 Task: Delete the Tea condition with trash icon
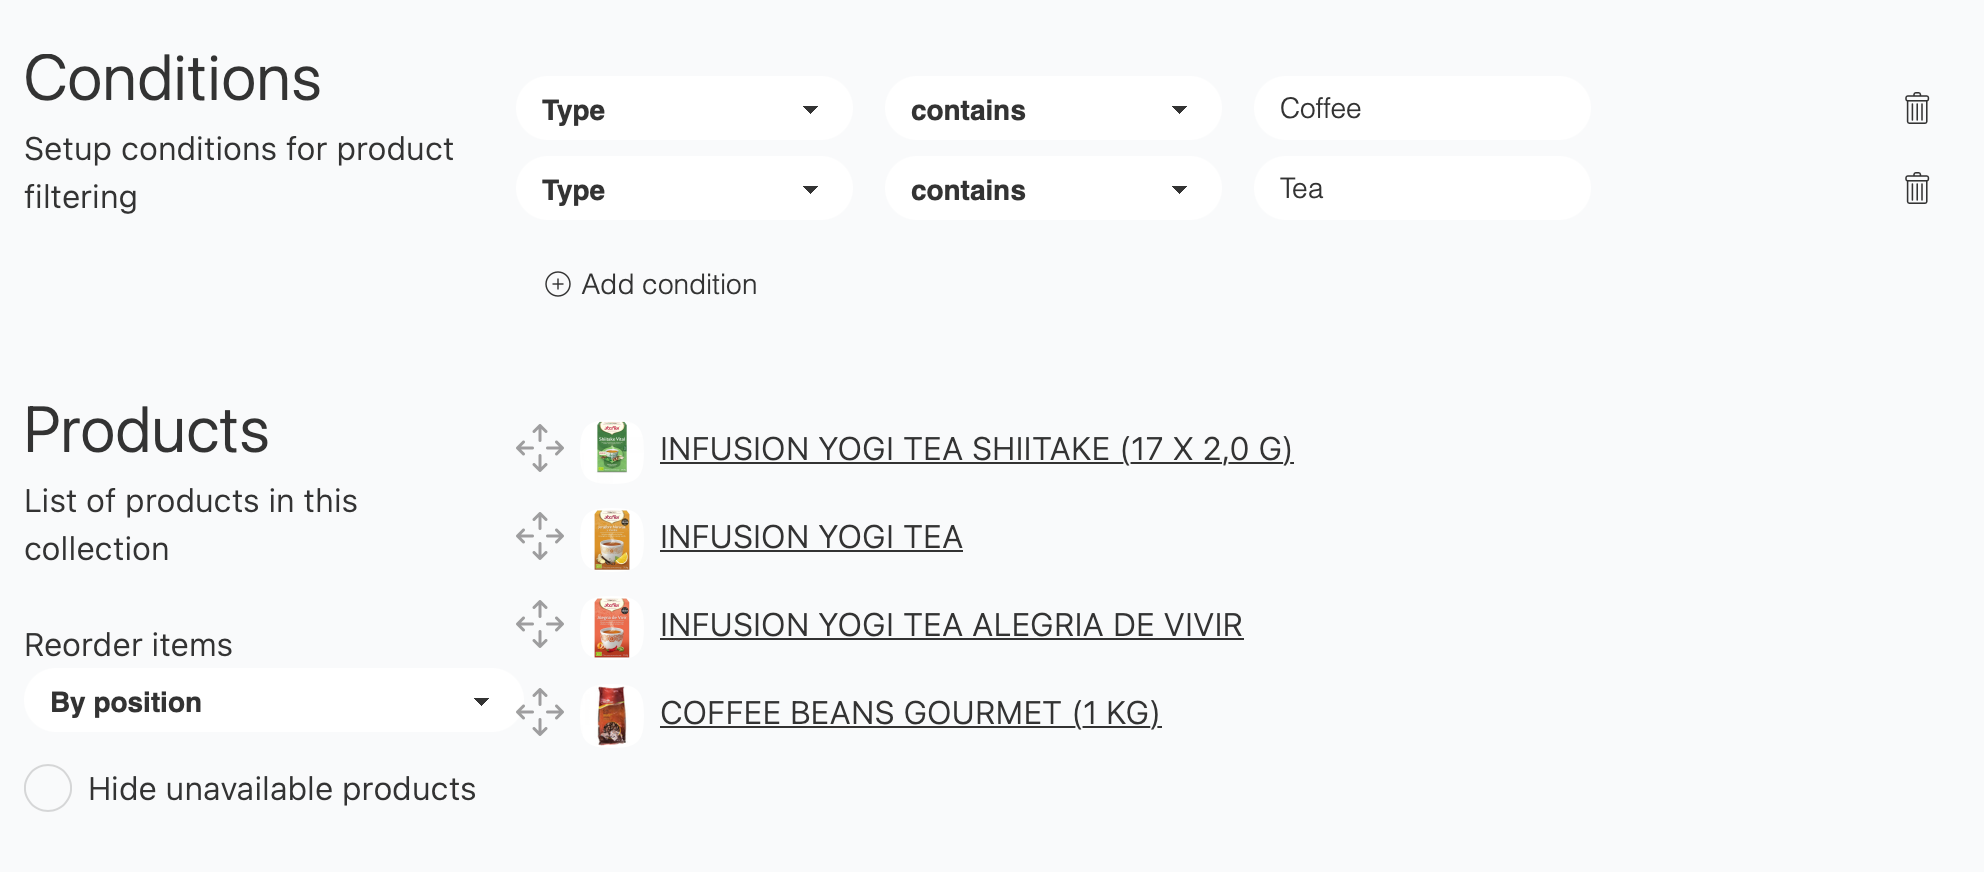tap(1916, 188)
